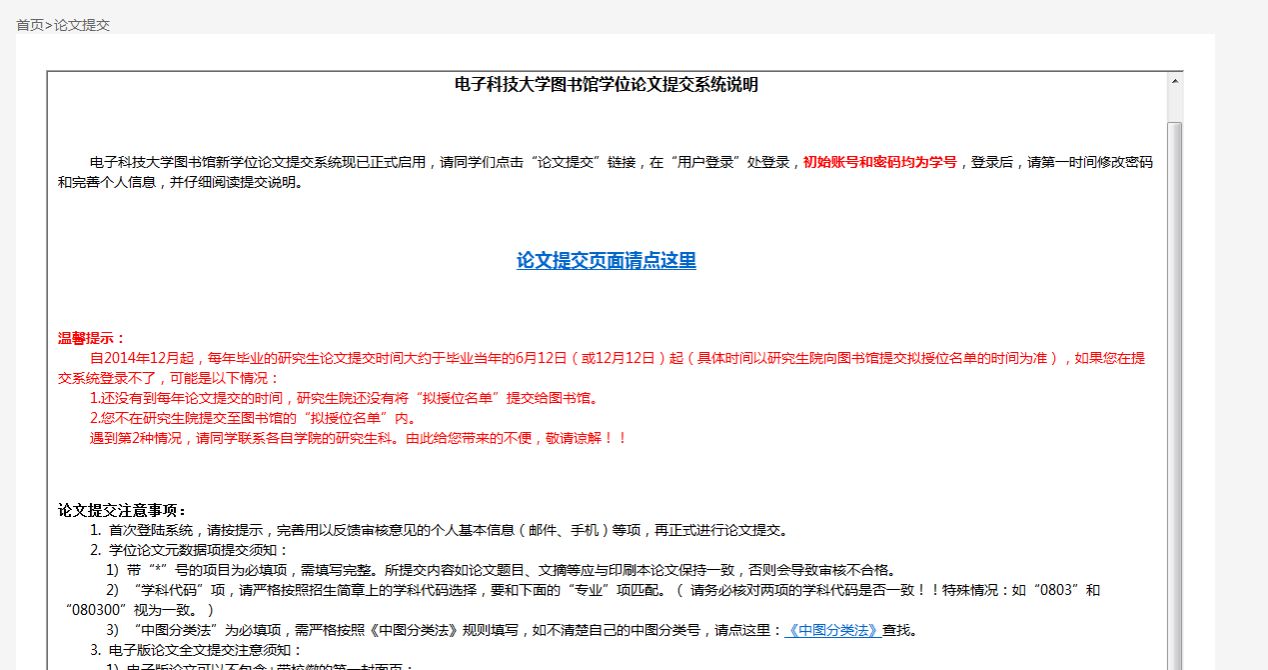Viewport: 1268px width, 670px height.
Task: Click the 电子科技大学图书馆学位论文提交系统说明 title
Action: [x=606, y=85]
